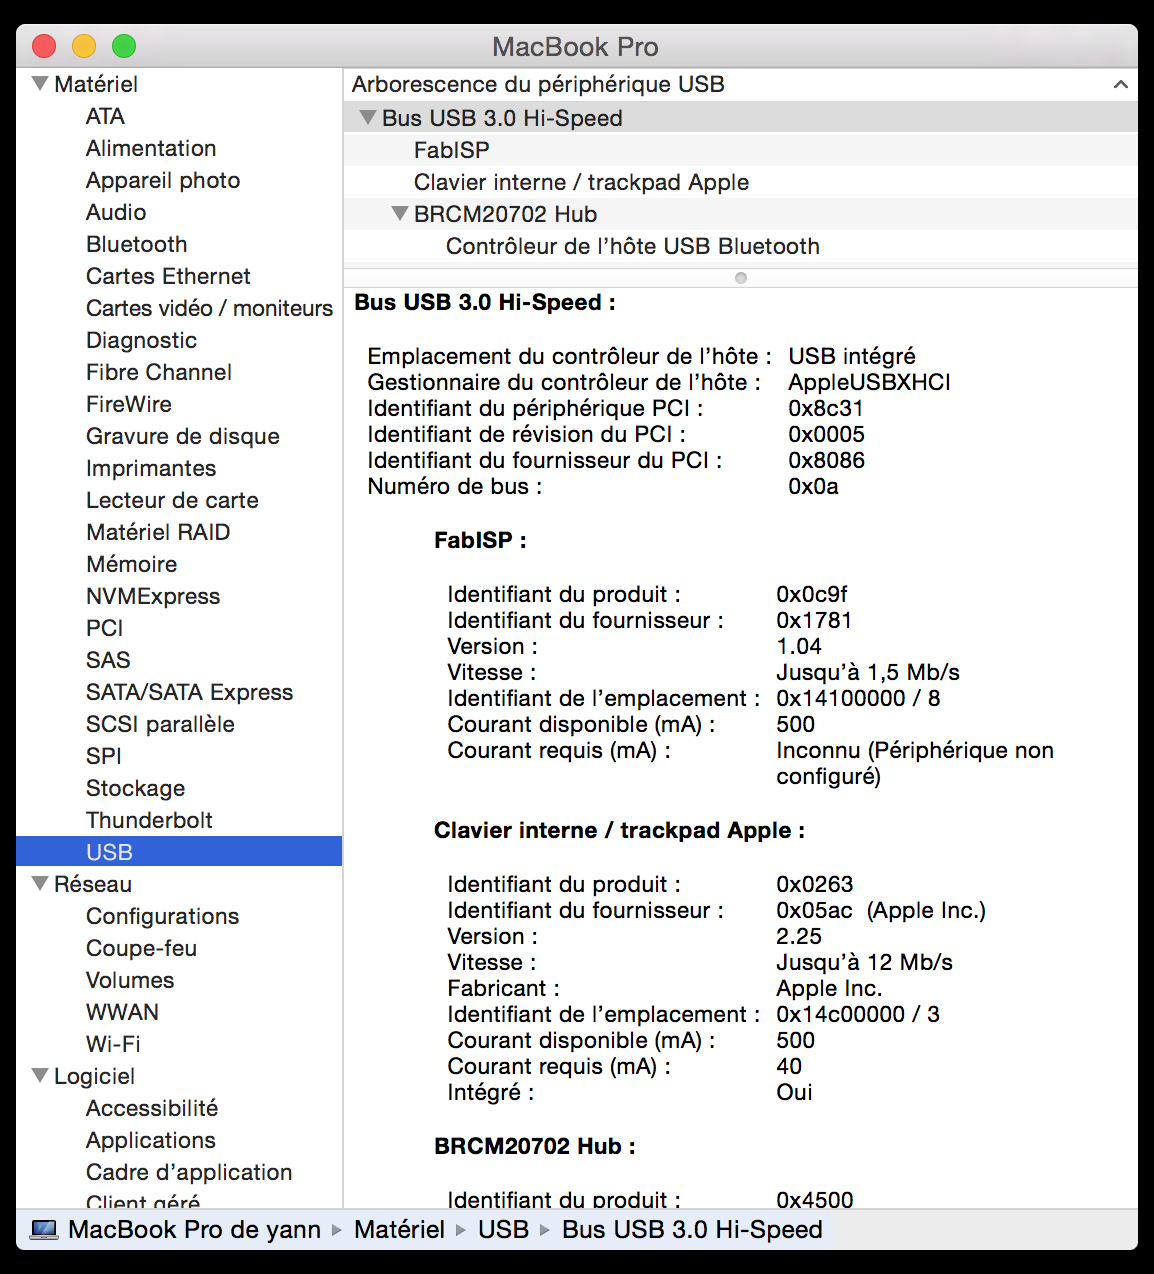Image resolution: width=1154 pixels, height=1274 pixels.
Task: Open Lecteur de carte
Action: coord(172,500)
